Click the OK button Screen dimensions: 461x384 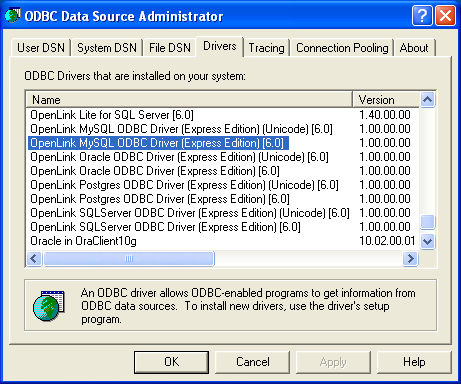[171, 362]
